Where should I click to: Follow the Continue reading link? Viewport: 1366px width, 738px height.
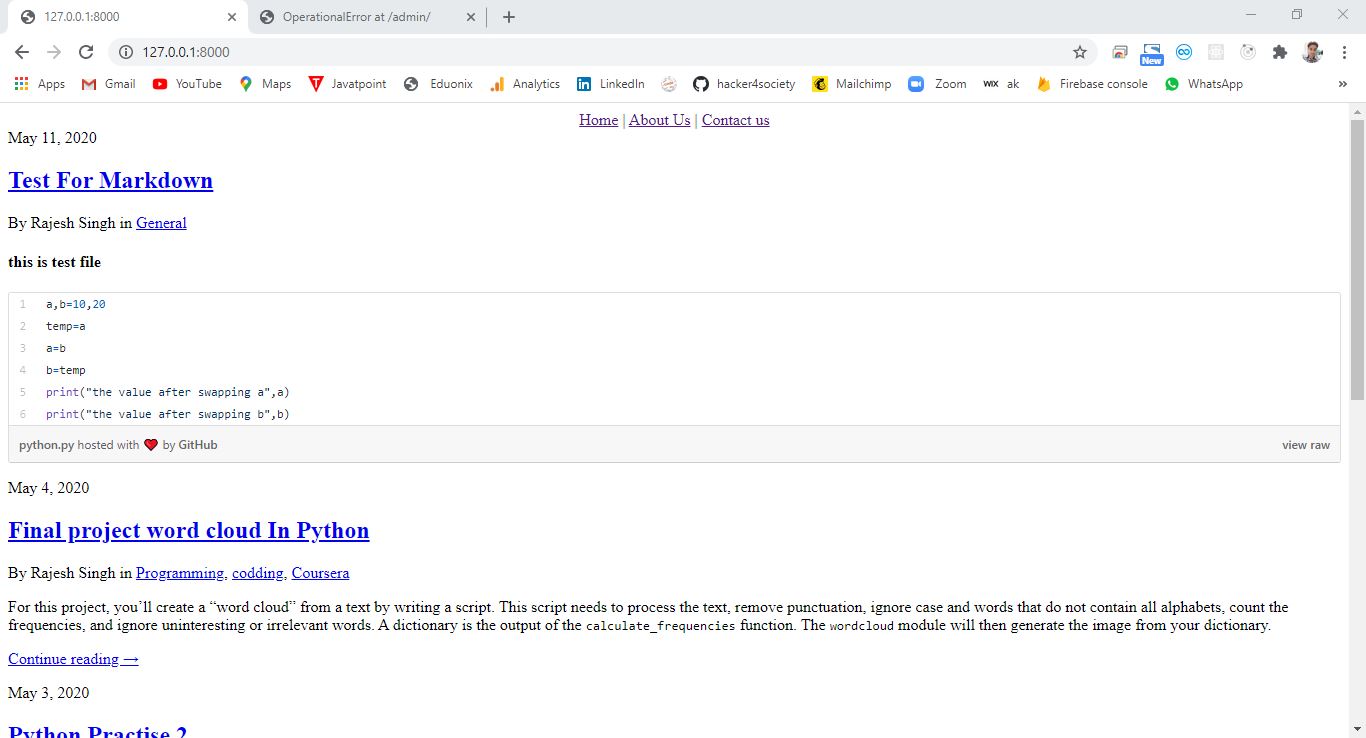[x=73, y=659]
